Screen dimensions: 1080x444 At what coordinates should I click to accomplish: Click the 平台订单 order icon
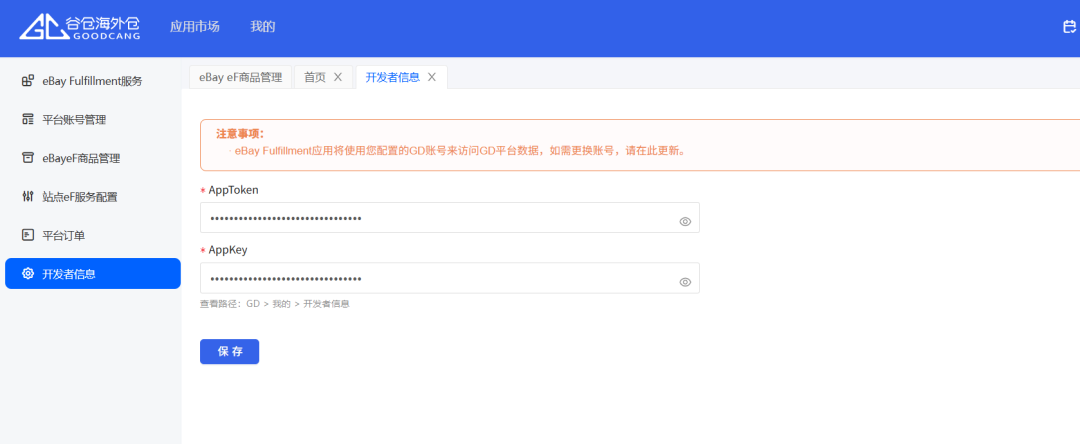point(28,235)
